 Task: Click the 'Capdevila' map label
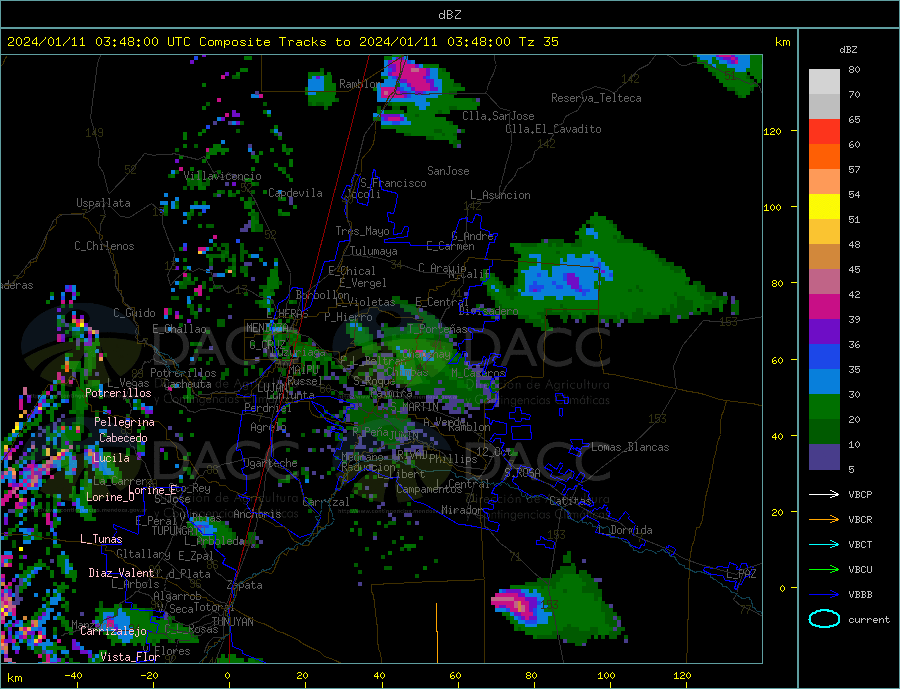pyautogui.click(x=295, y=193)
